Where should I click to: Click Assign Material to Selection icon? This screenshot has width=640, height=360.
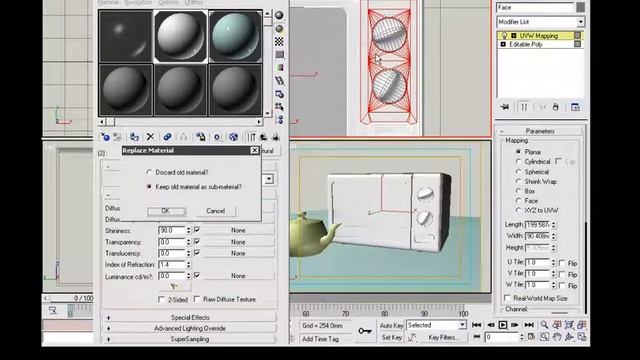(134, 137)
